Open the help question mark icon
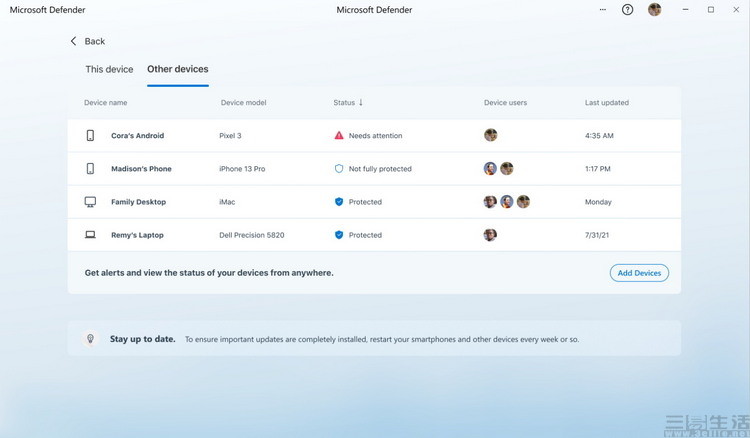Viewport: 750px width, 438px height. pyautogui.click(x=627, y=10)
